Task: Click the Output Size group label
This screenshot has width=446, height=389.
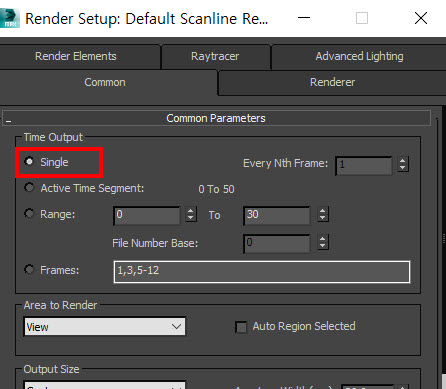Action: click(51, 369)
